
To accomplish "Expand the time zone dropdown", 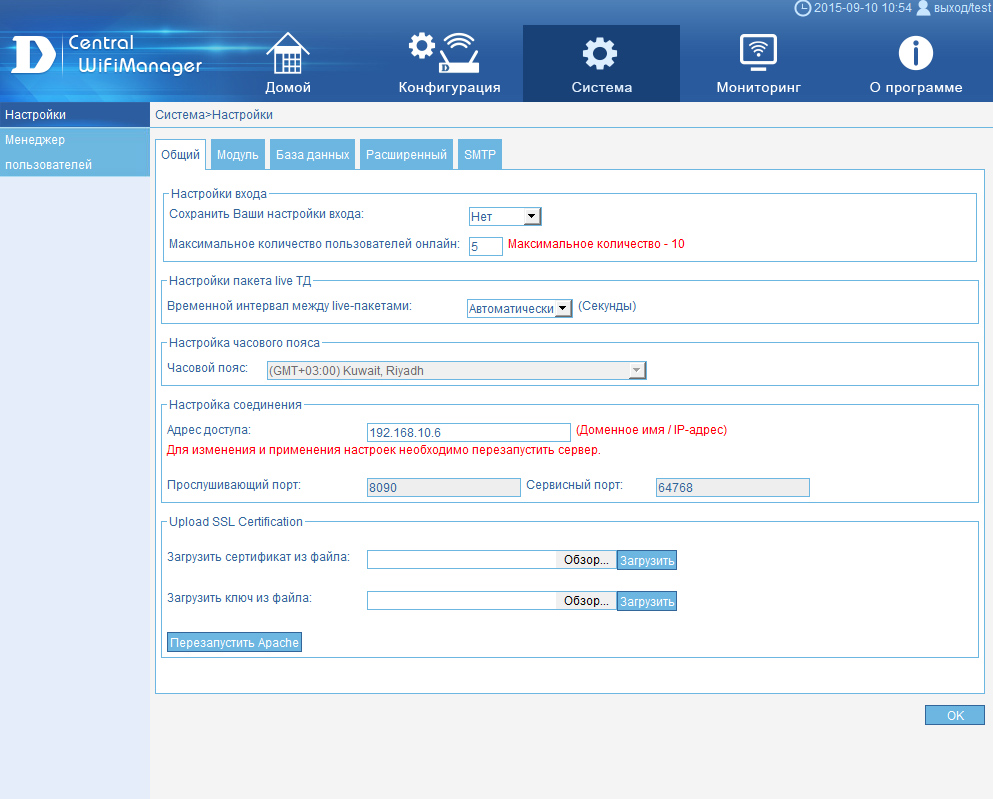I will pos(635,371).
